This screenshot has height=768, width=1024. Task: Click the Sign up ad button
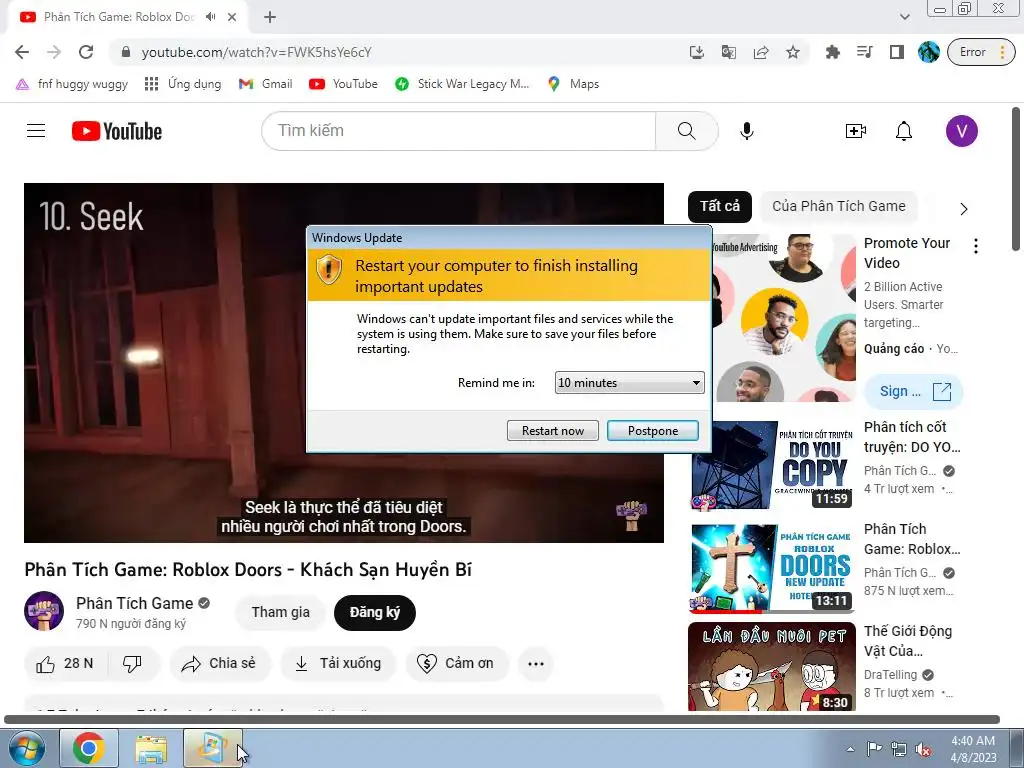[913, 392]
